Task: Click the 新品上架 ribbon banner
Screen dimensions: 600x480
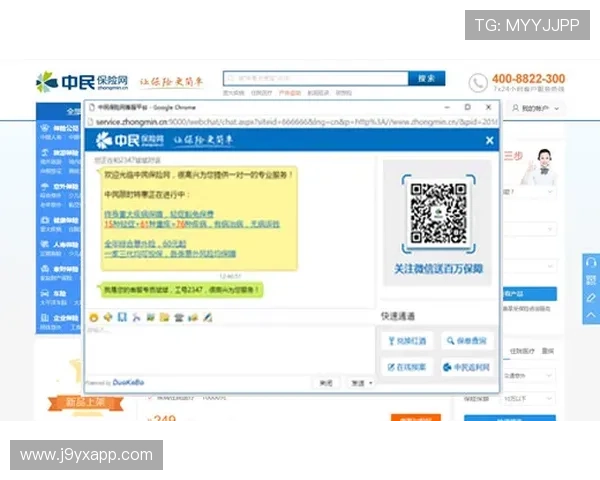Action: pyautogui.click(x=85, y=402)
